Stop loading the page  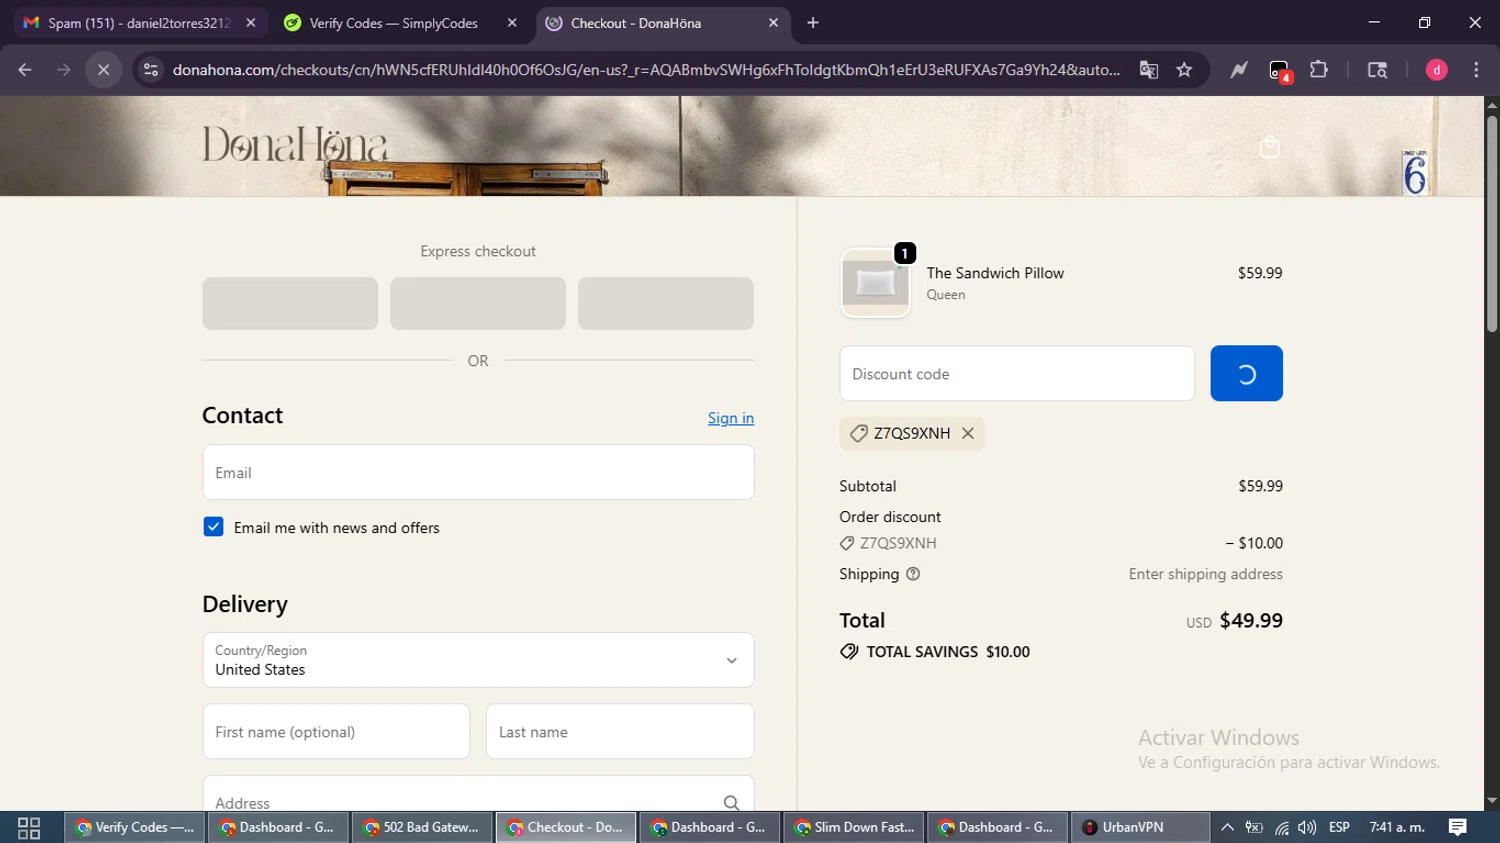point(103,70)
